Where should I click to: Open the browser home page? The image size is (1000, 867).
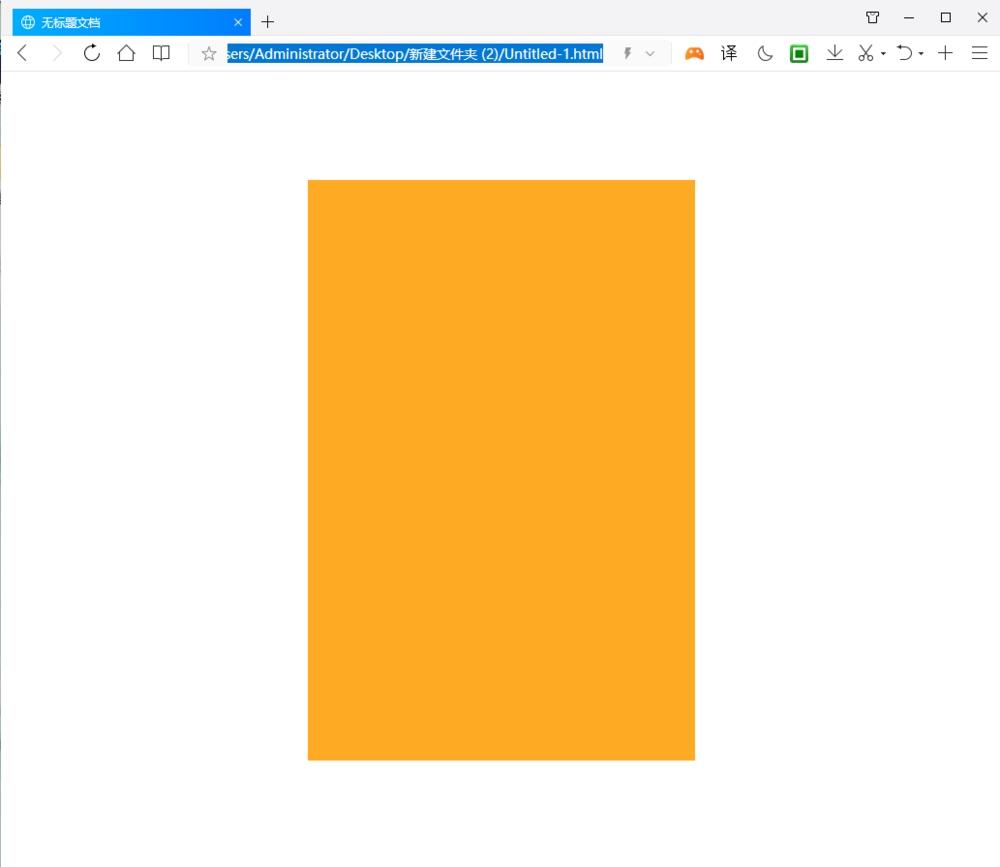[x=126, y=53]
